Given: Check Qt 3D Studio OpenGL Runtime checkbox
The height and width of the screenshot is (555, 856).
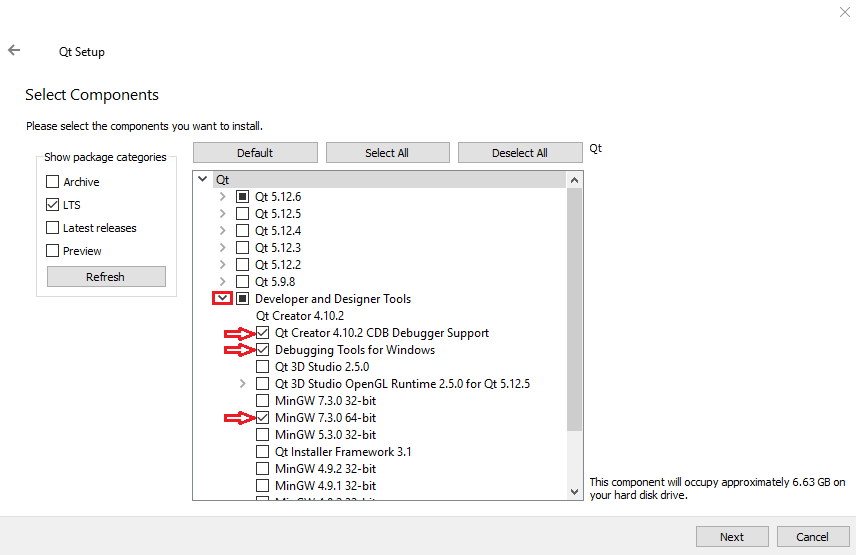Looking at the screenshot, I should (263, 384).
